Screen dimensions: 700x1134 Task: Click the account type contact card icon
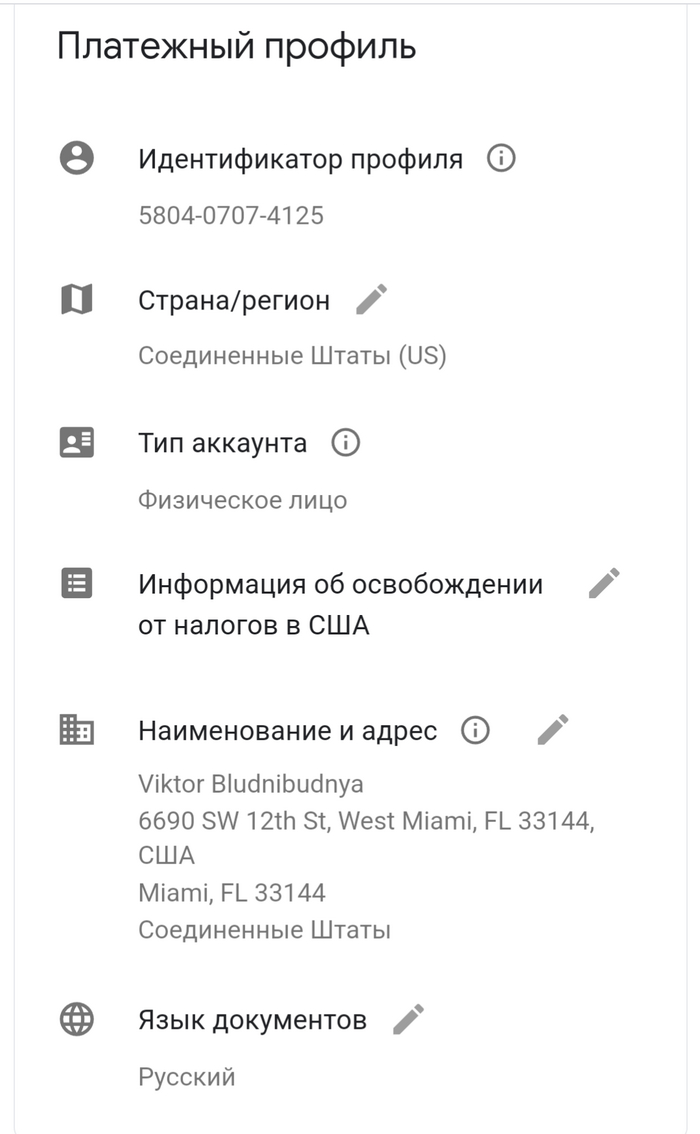77,442
